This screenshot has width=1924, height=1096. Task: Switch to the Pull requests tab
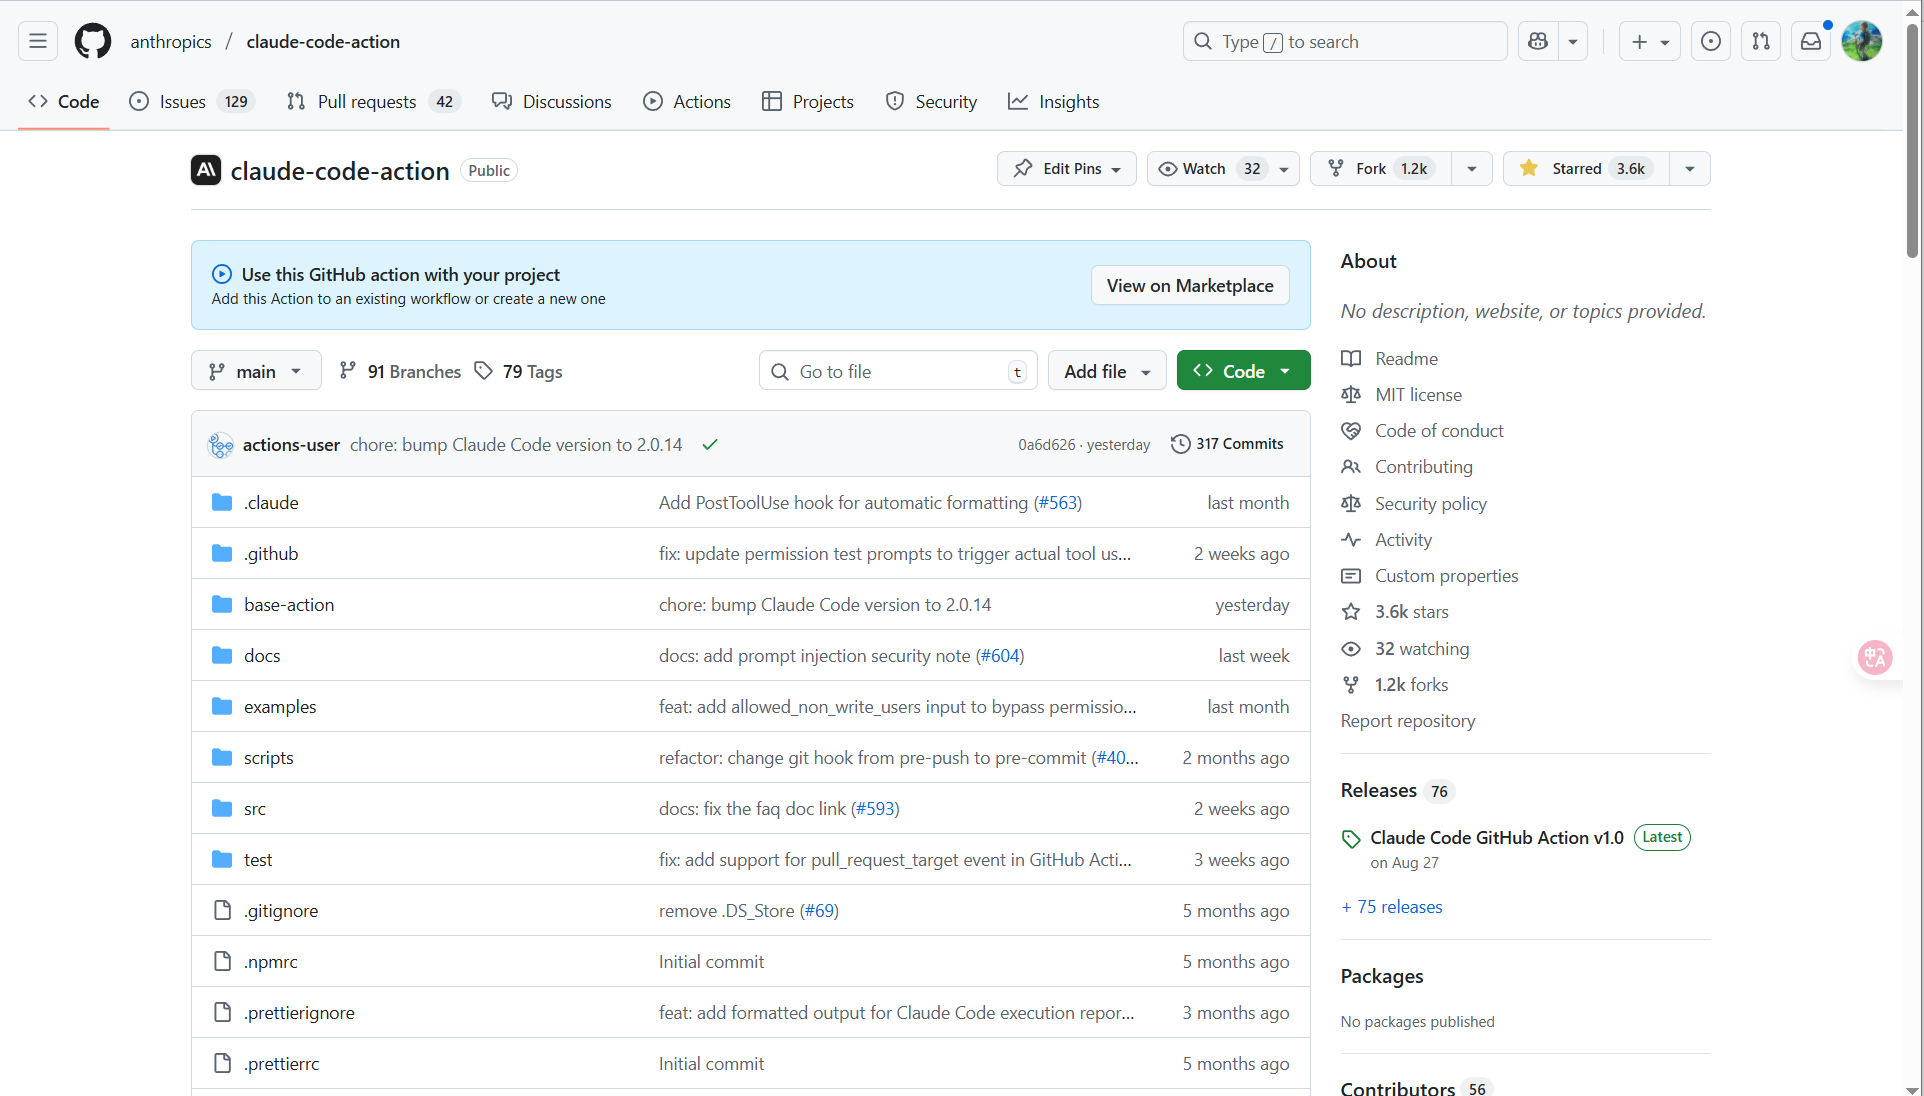point(366,102)
